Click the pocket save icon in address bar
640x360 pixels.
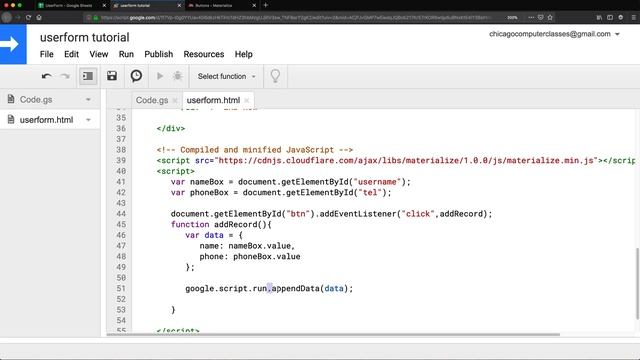point(540,18)
